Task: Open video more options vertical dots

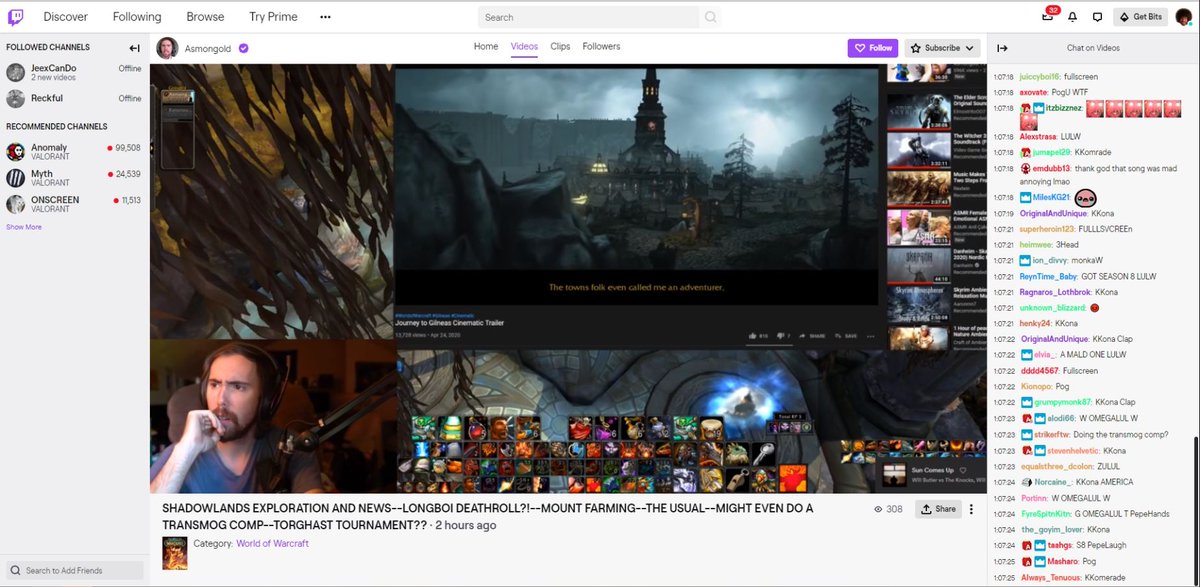Action: [x=971, y=509]
